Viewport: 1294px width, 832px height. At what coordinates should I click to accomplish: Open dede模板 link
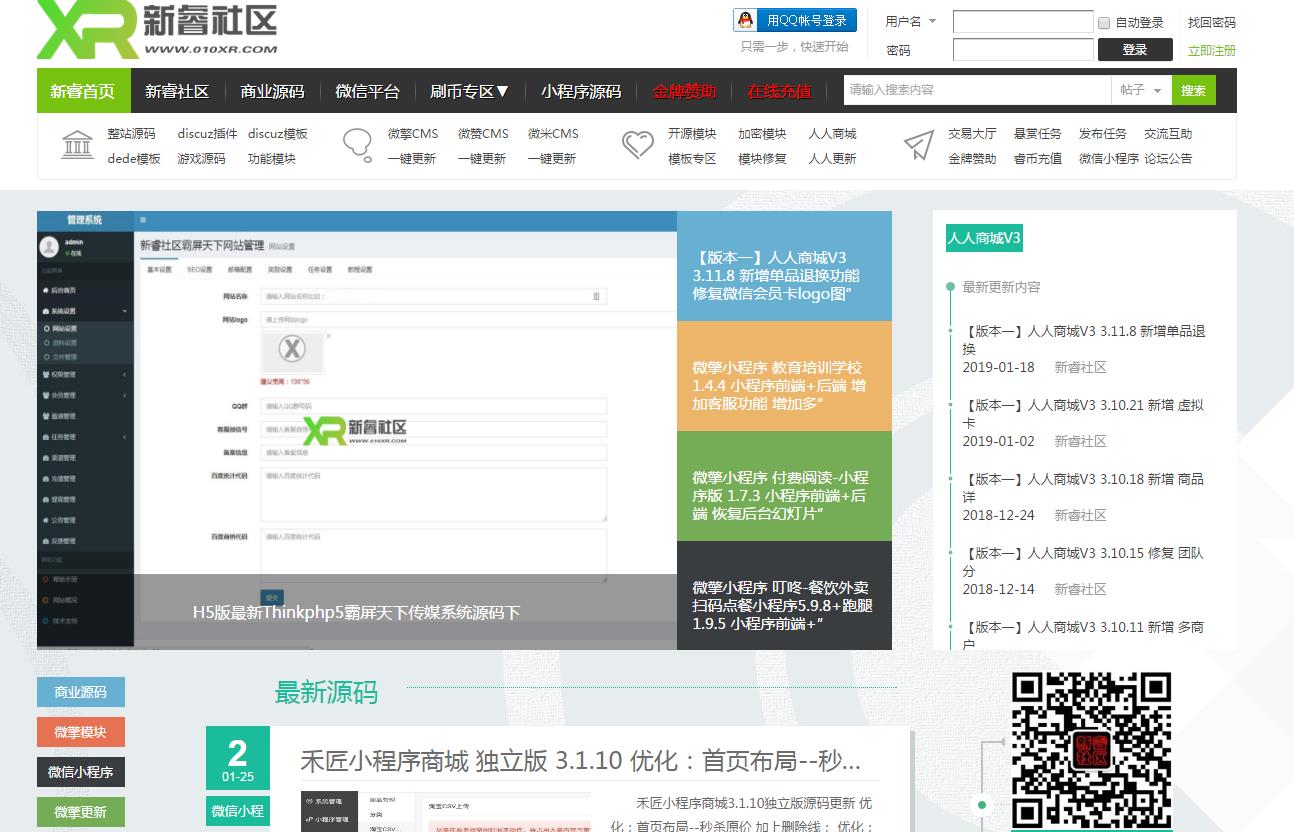(134, 158)
